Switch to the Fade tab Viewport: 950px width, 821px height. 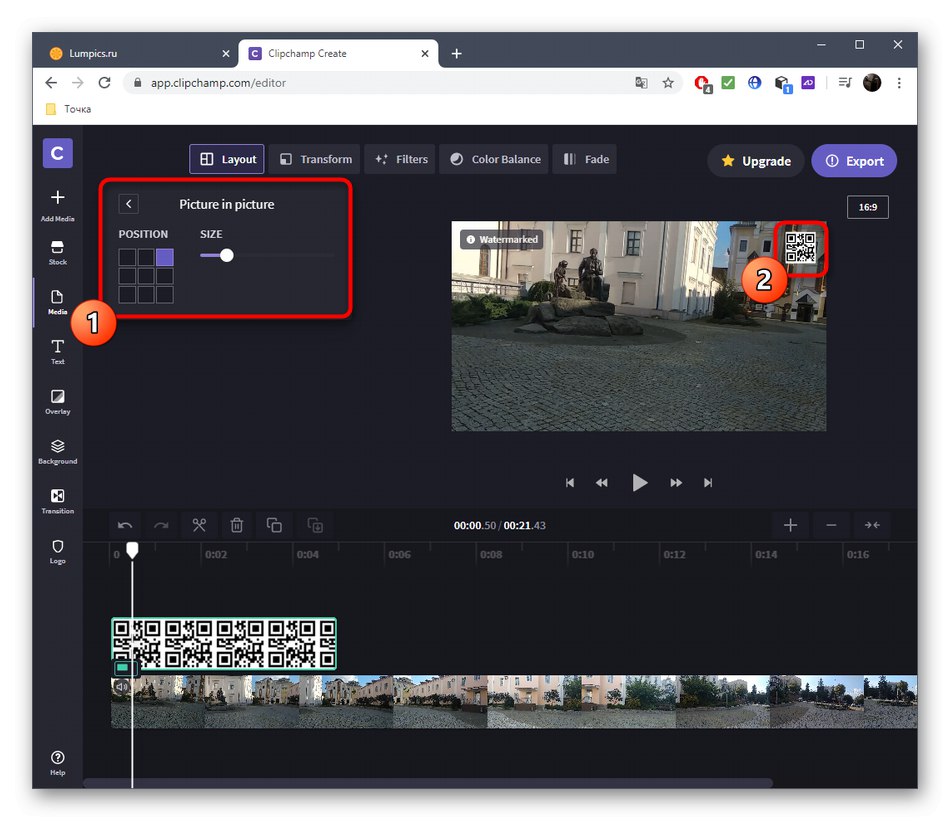pos(585,159)
